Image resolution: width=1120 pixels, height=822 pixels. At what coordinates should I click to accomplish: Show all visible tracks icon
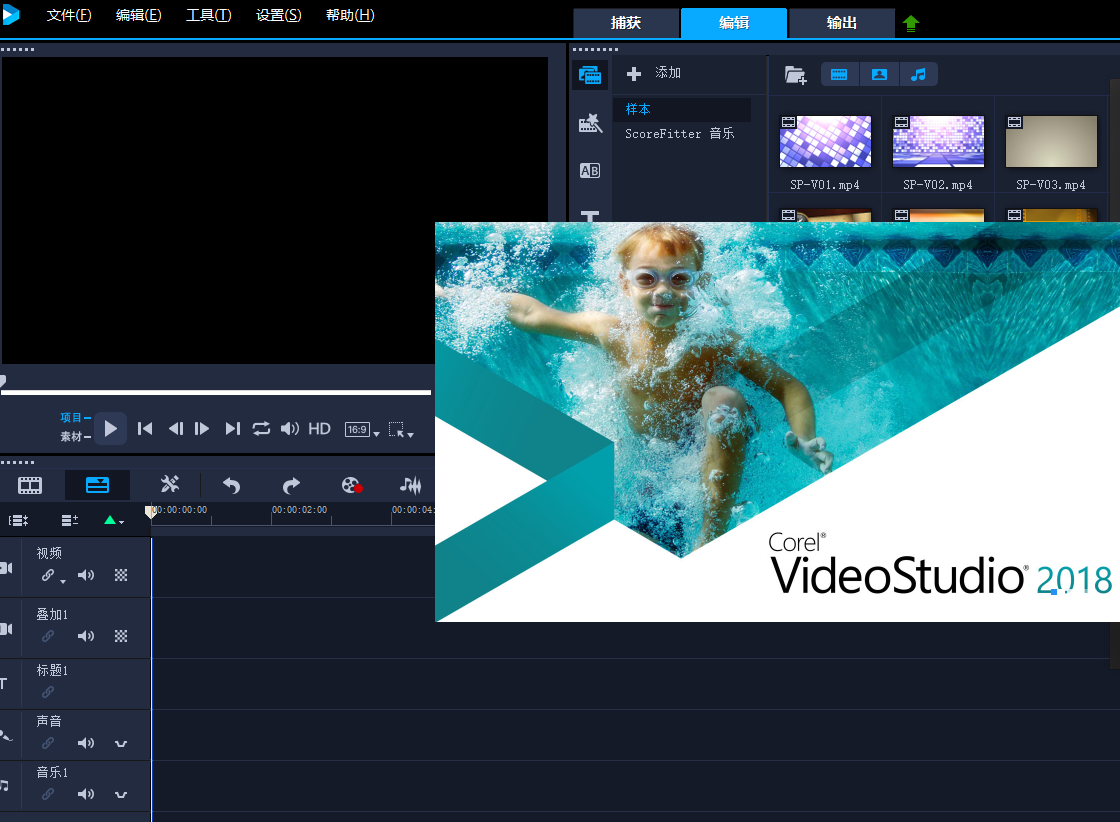tap(19, 521)
